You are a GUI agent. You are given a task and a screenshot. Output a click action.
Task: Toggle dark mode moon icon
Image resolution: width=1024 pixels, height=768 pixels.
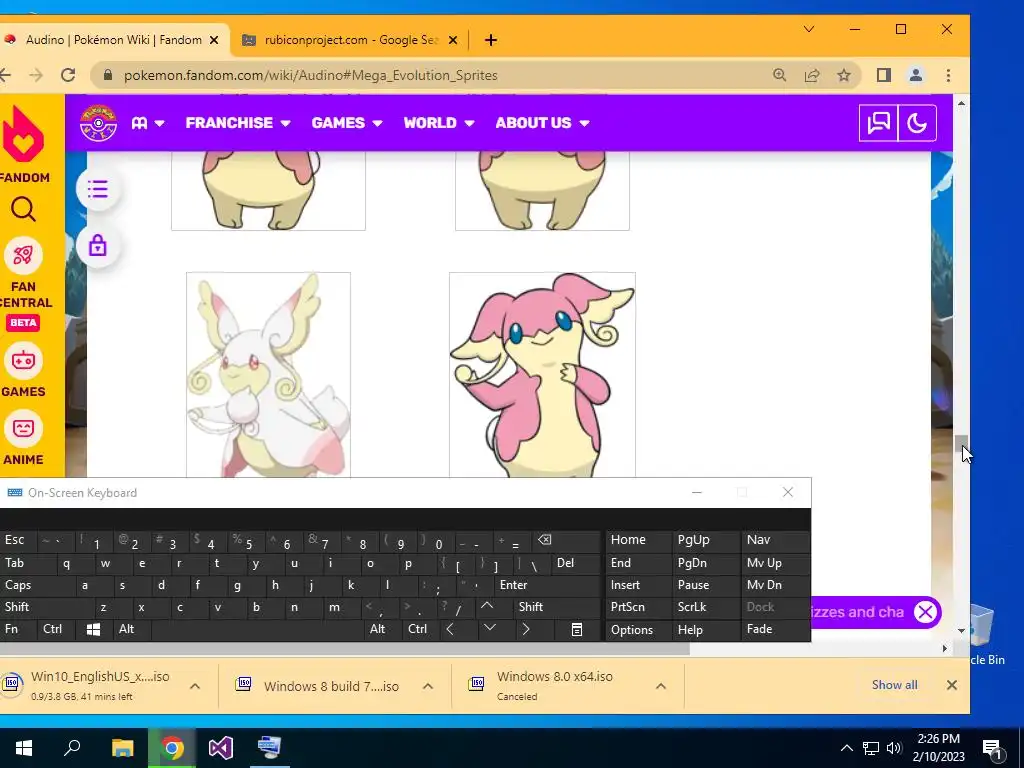(917, 123)
